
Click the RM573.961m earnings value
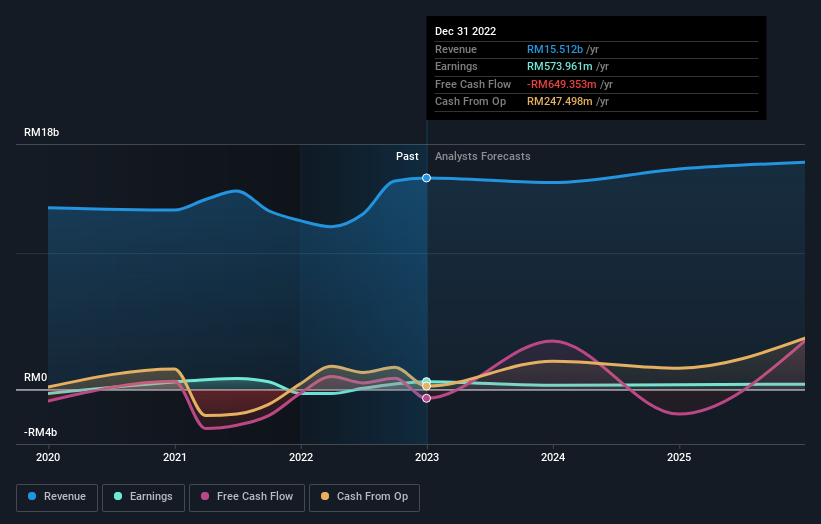[x=559, y=66]
